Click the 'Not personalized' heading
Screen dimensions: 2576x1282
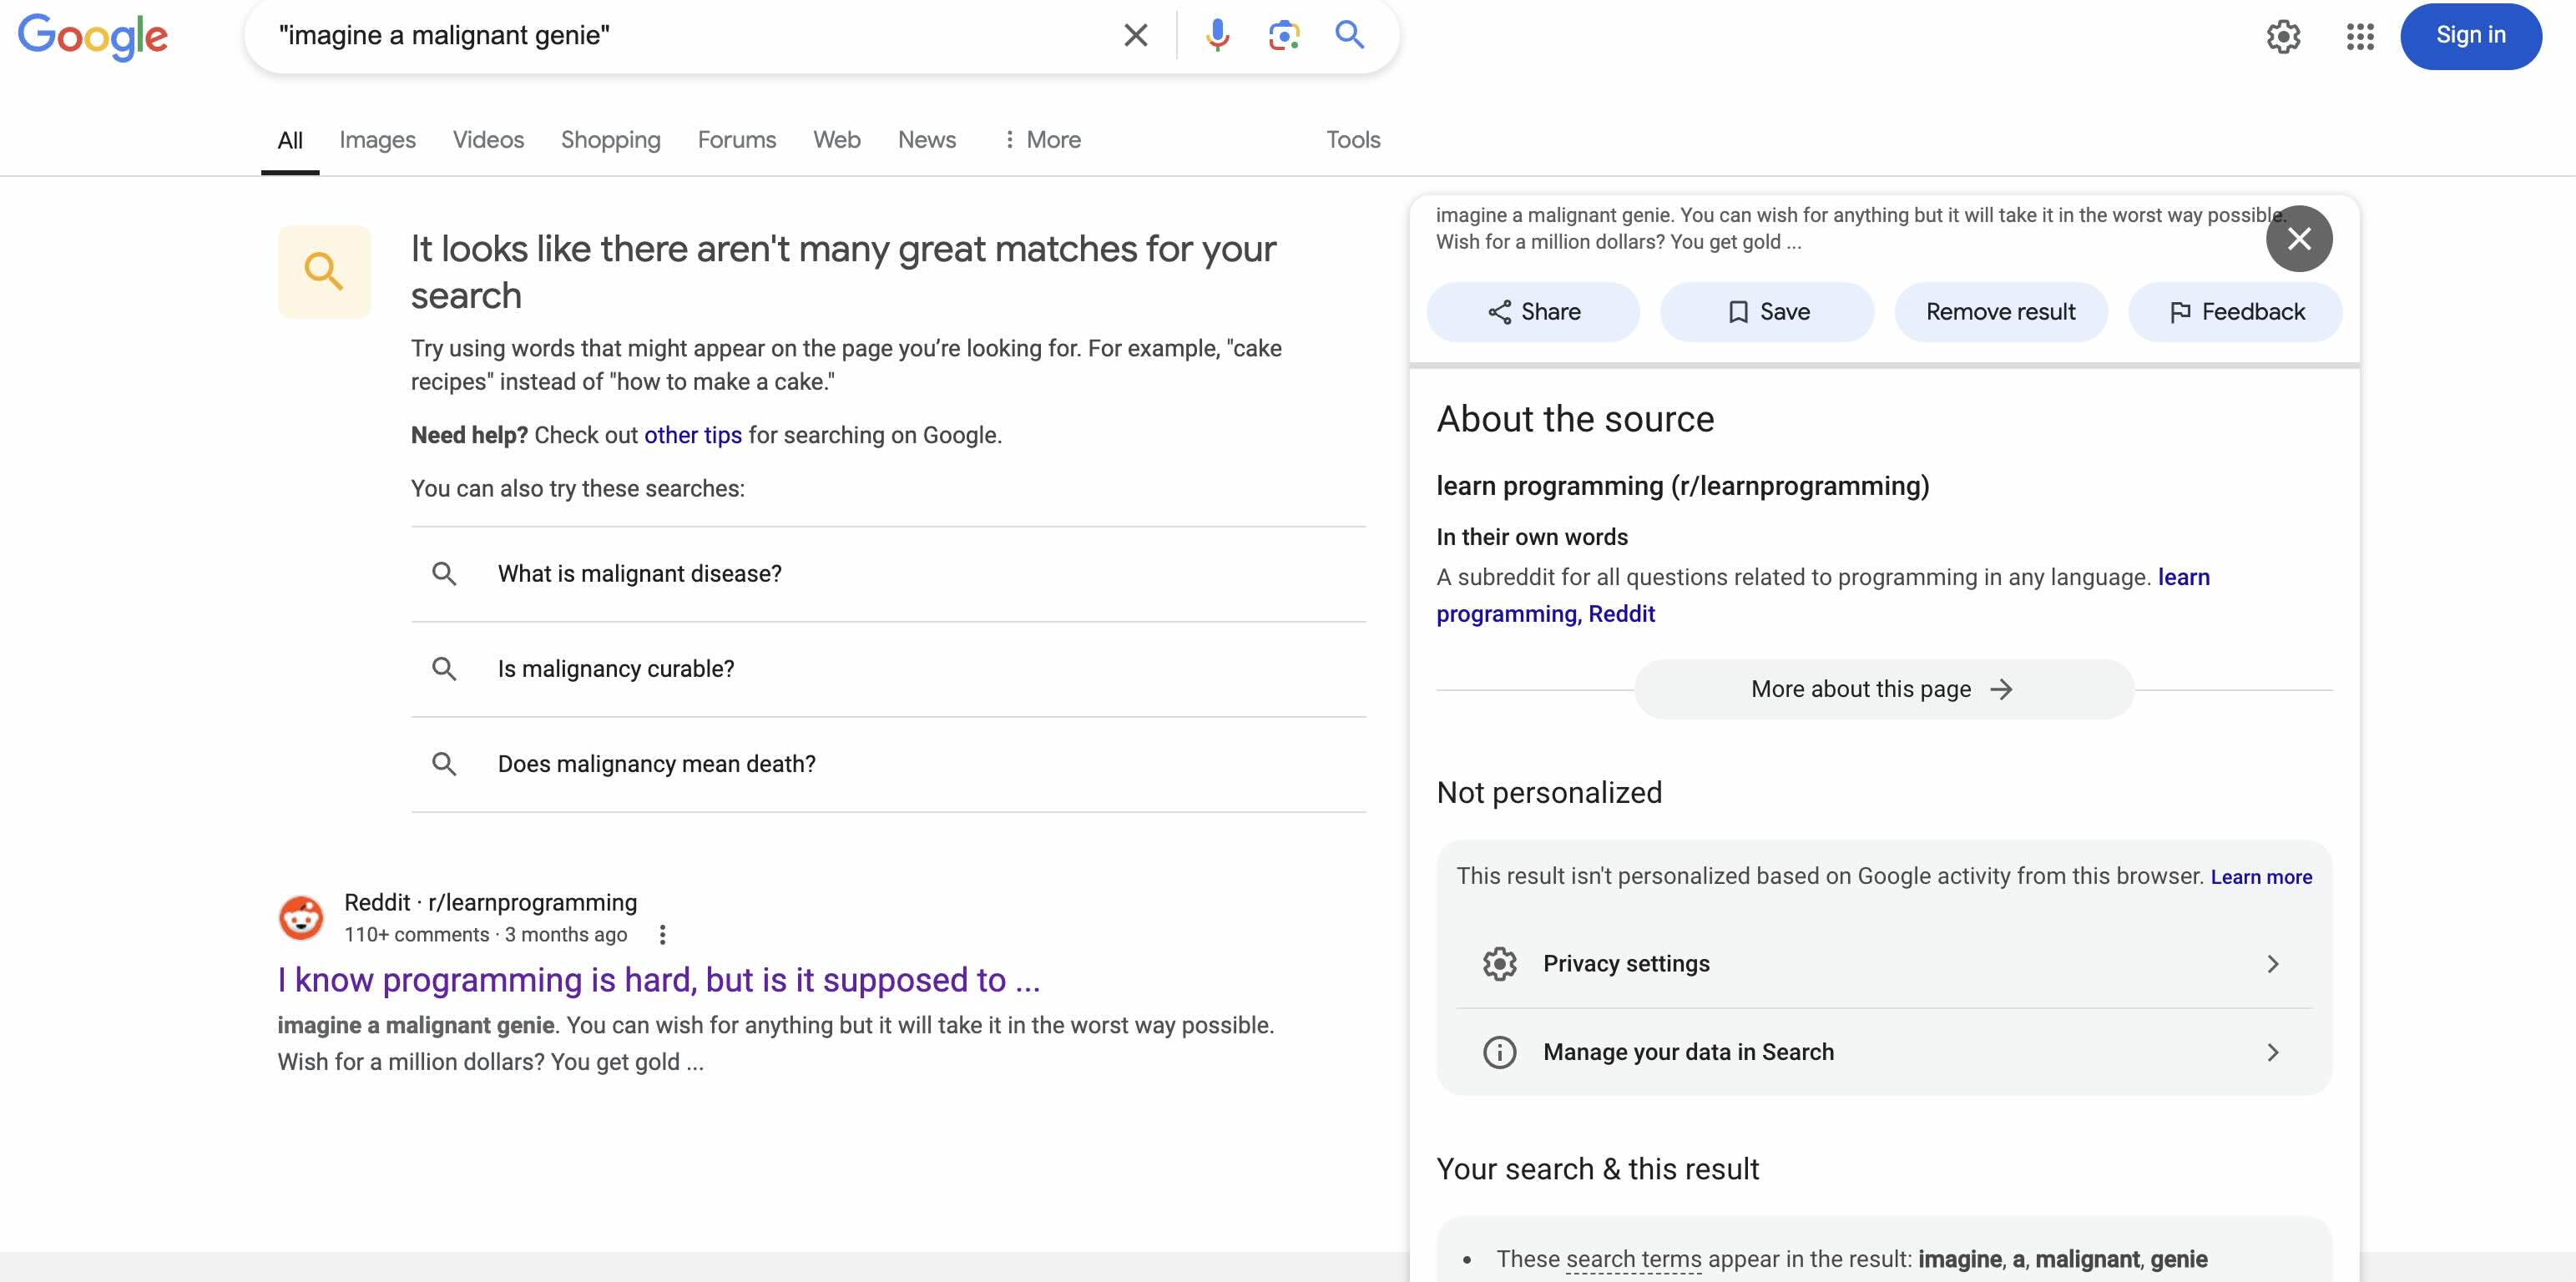pyautogui.click(x=1549, y=793)
